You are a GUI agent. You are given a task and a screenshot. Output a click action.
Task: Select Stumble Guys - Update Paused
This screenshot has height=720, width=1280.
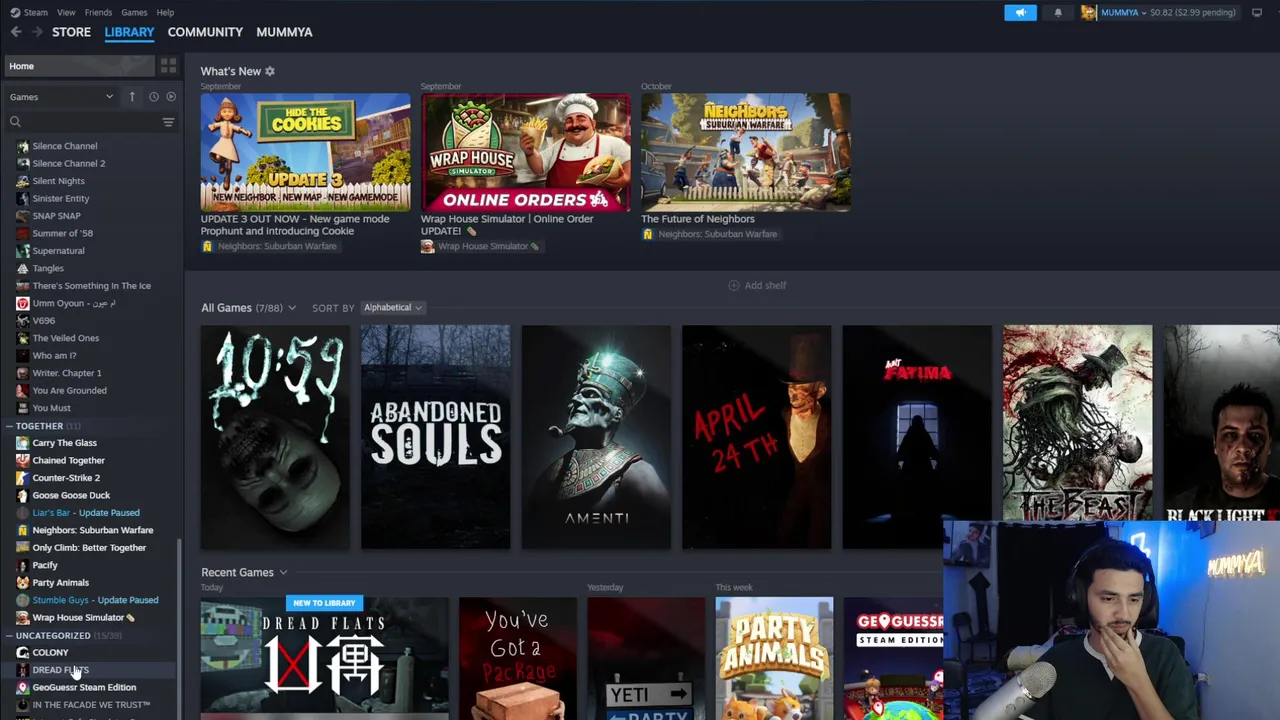click(95, 600)
